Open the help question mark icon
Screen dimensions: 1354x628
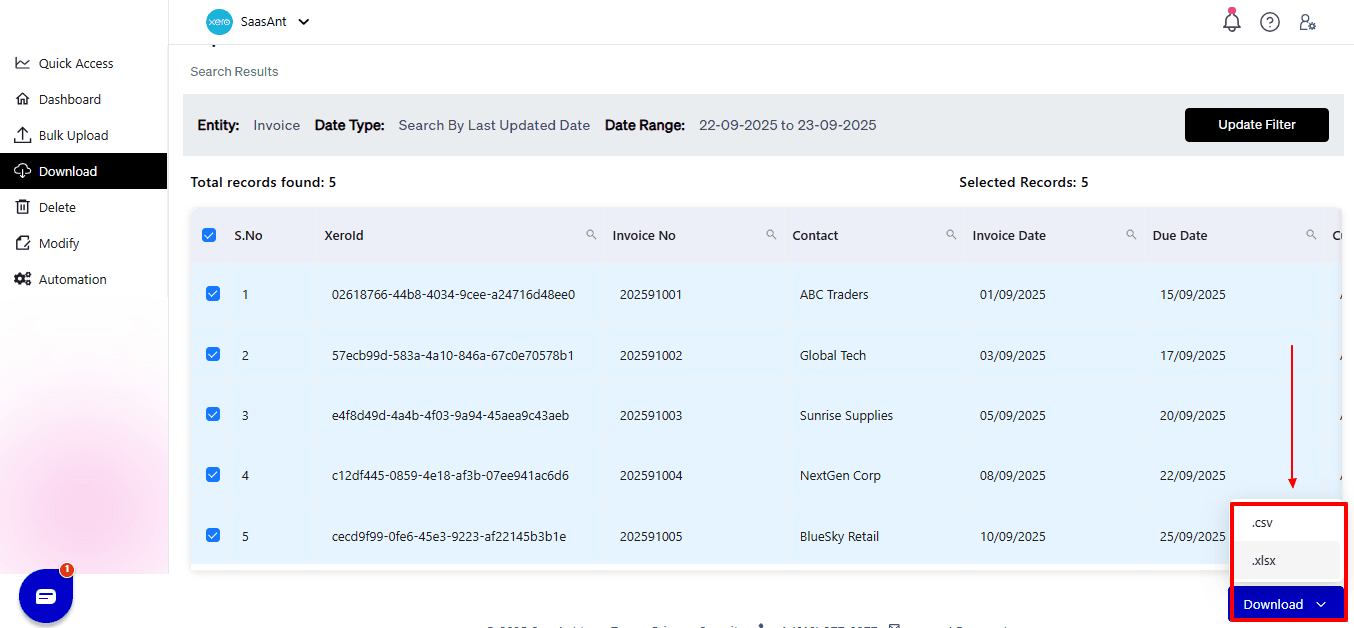(x=1270, y=22)
